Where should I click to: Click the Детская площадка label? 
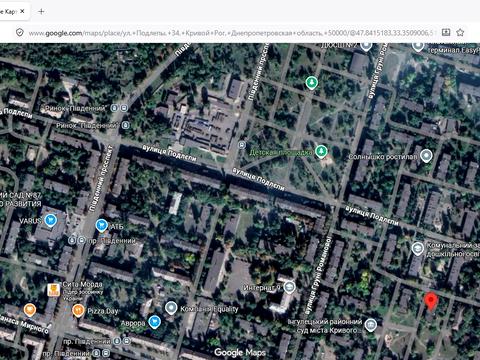coord(281,152)
